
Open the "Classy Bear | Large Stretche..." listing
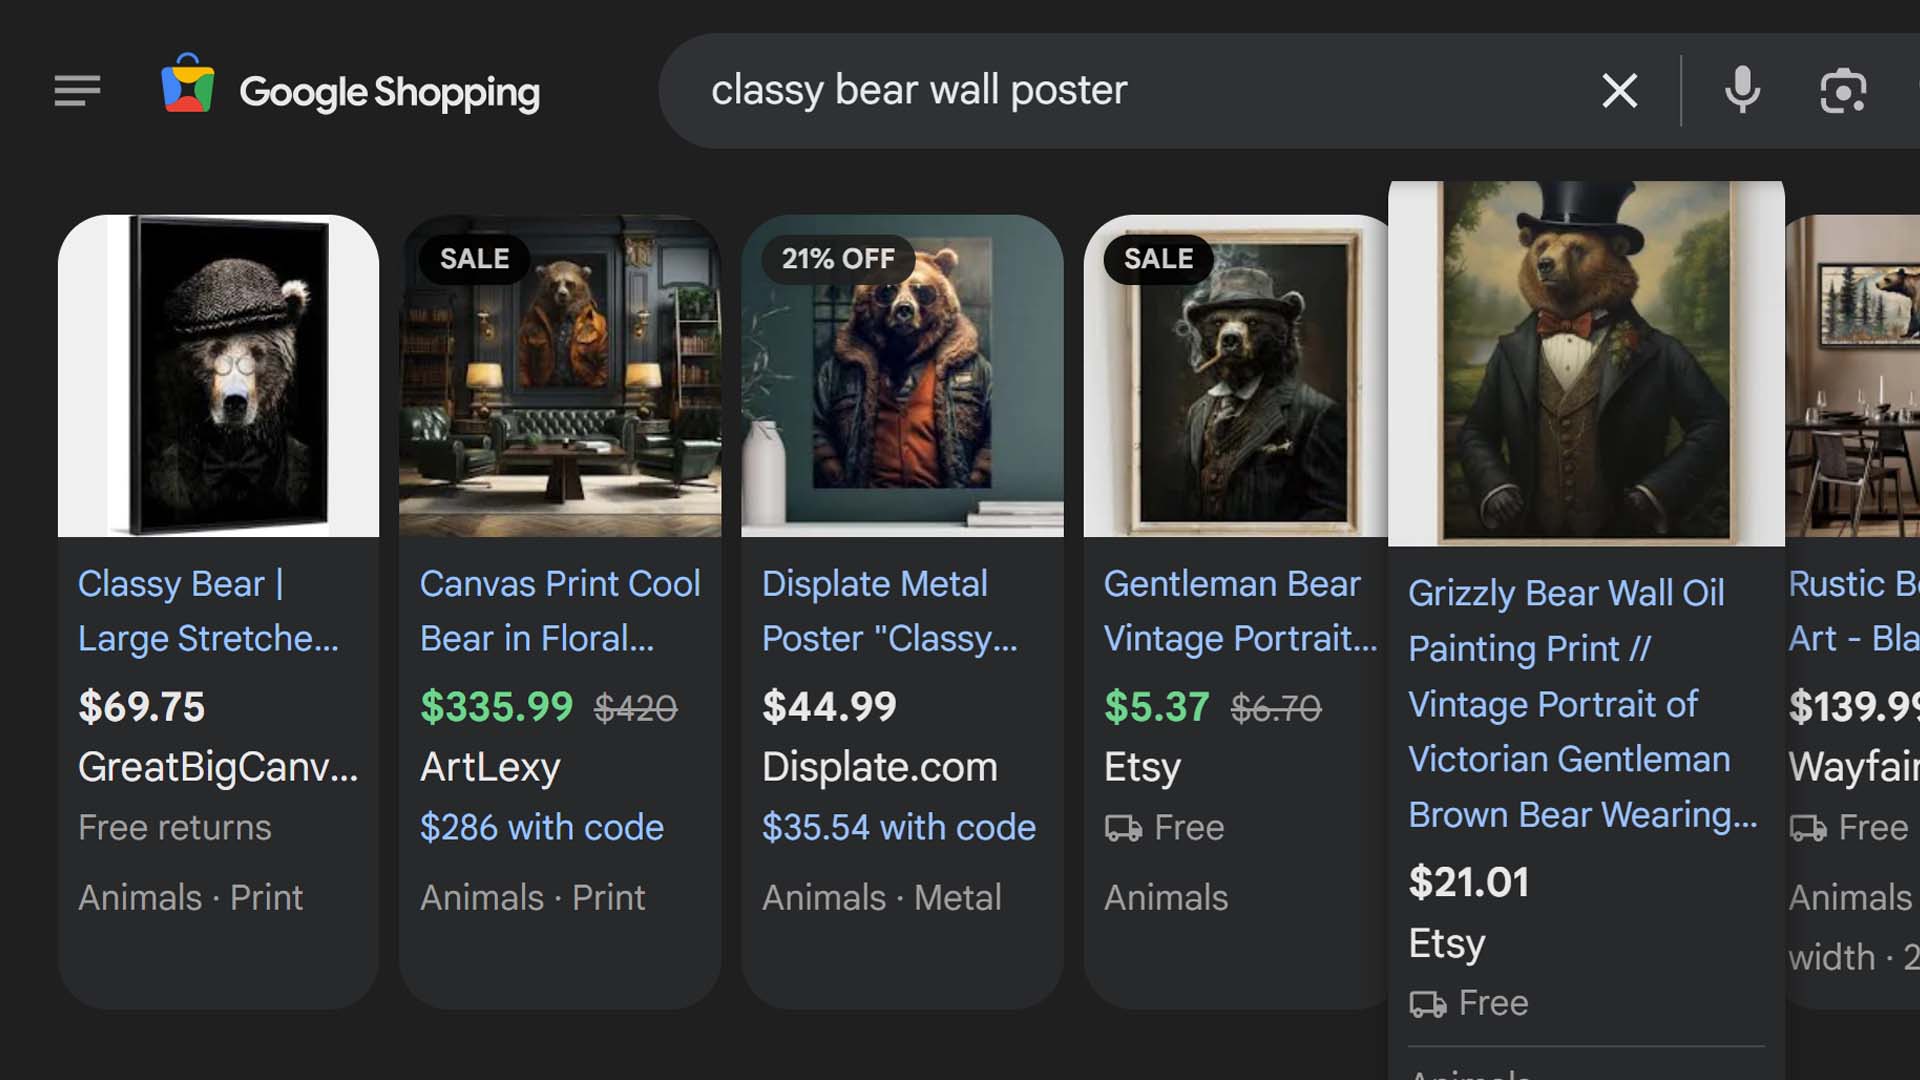(208, 611)
